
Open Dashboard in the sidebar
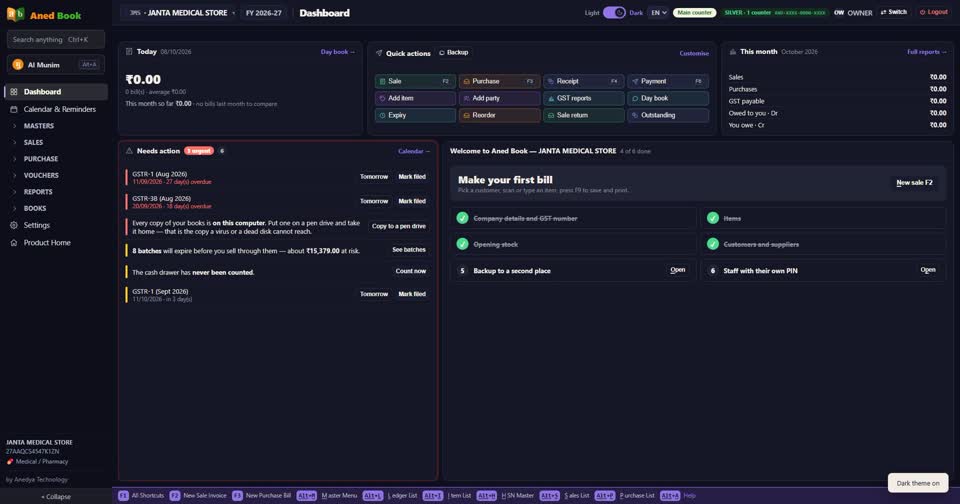(x=56, y=92)
